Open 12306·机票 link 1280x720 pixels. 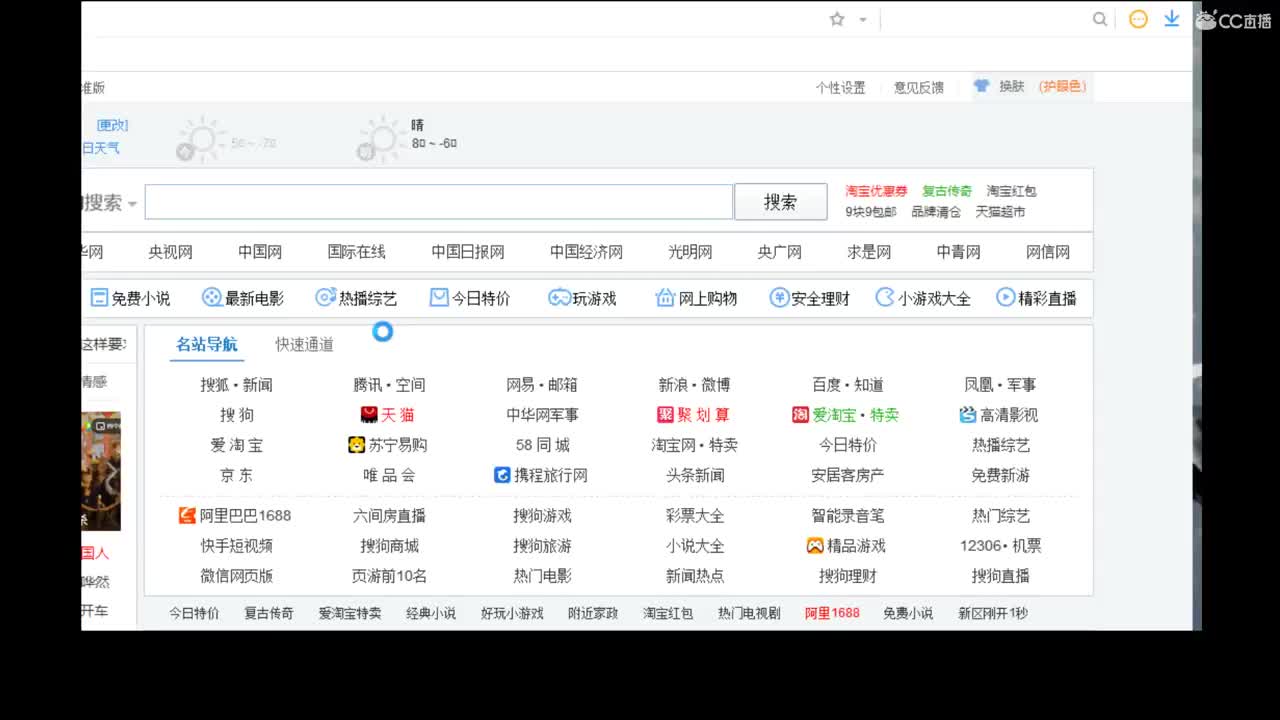[x=1000, y=546]
